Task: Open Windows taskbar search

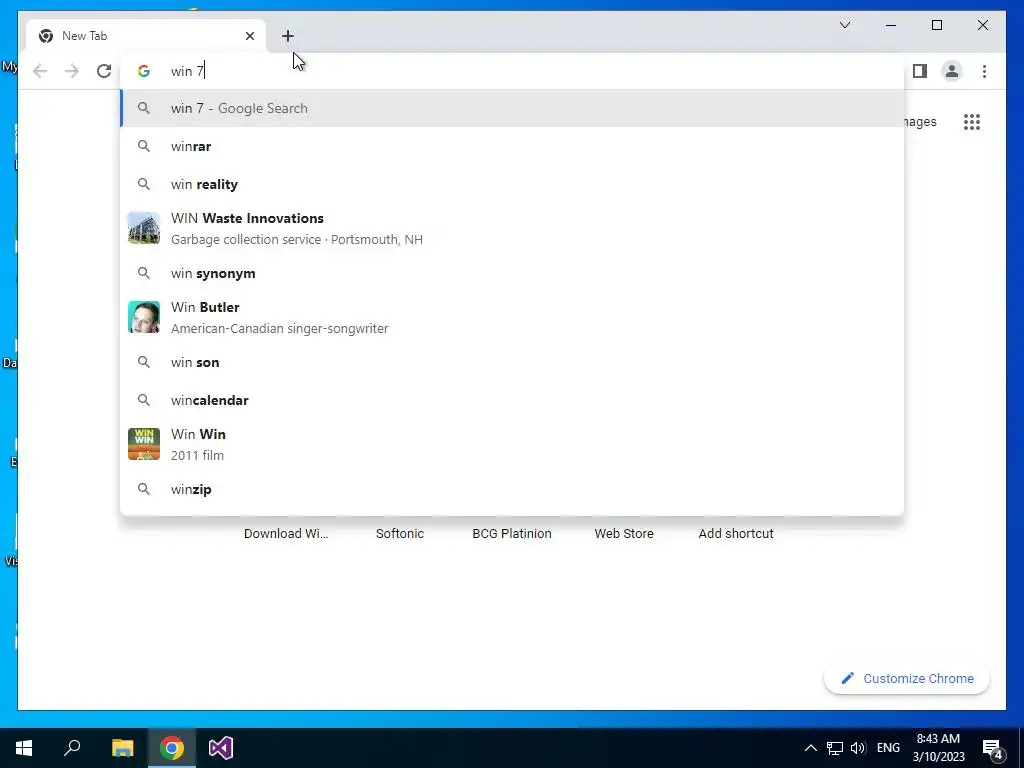Action: 72,748
